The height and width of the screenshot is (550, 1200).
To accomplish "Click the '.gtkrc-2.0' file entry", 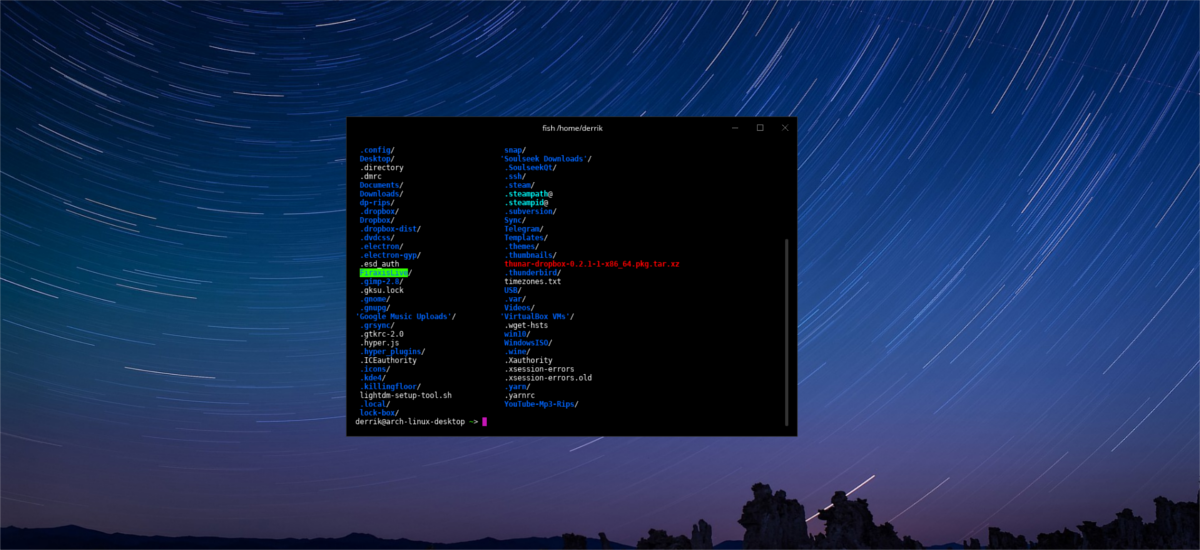I will click(382, 334).
